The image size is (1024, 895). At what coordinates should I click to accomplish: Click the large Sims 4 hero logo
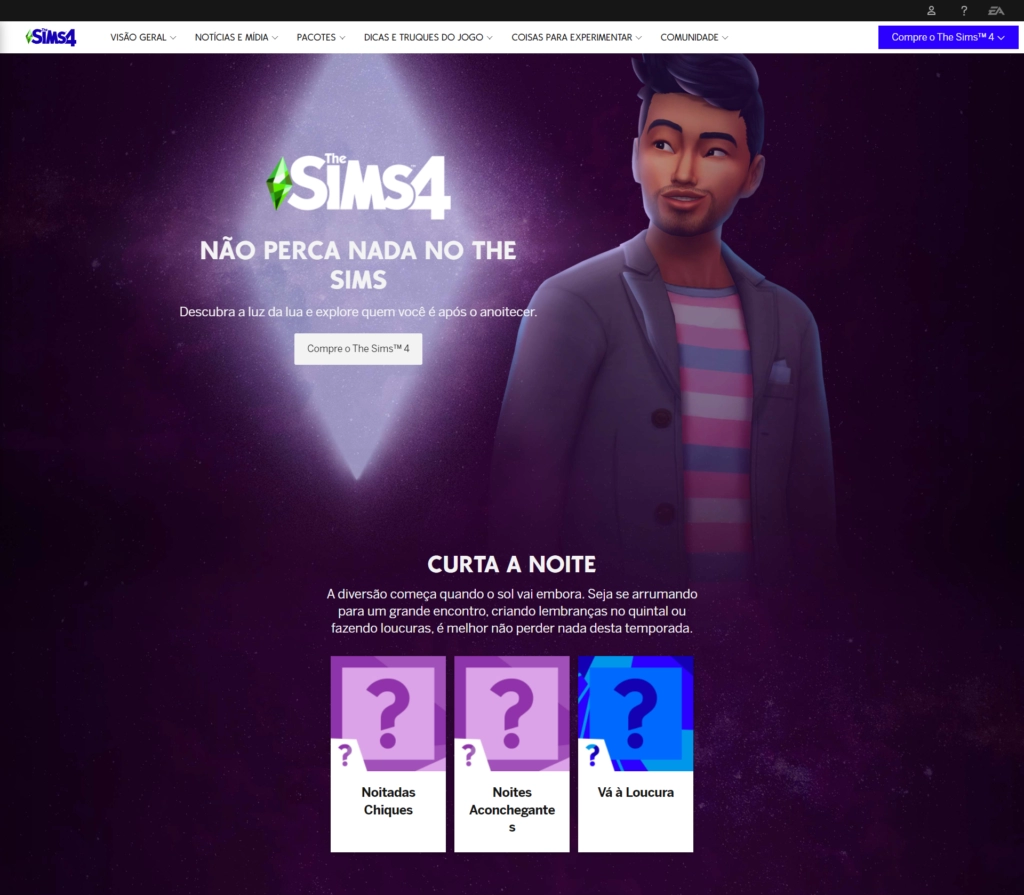coord(358,186)
